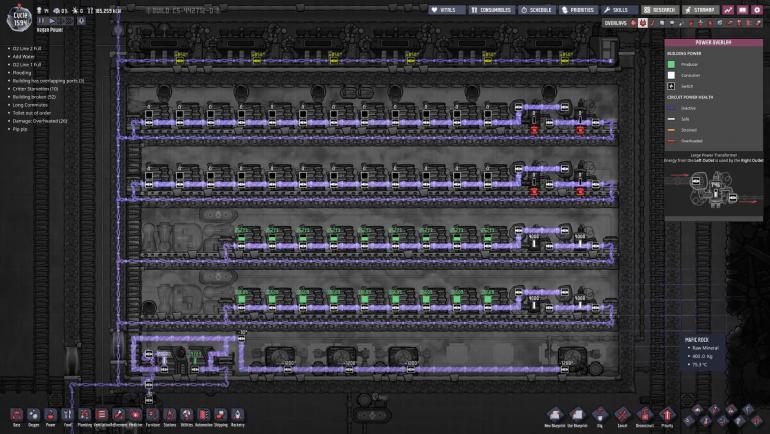The width and height of the screenshot is (770, 434).
Task: Open the Base build category
Action: [17, 416]
